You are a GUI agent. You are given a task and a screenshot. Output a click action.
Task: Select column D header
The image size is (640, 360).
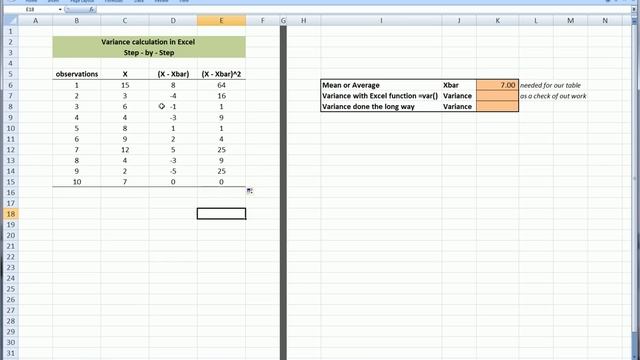173,20
